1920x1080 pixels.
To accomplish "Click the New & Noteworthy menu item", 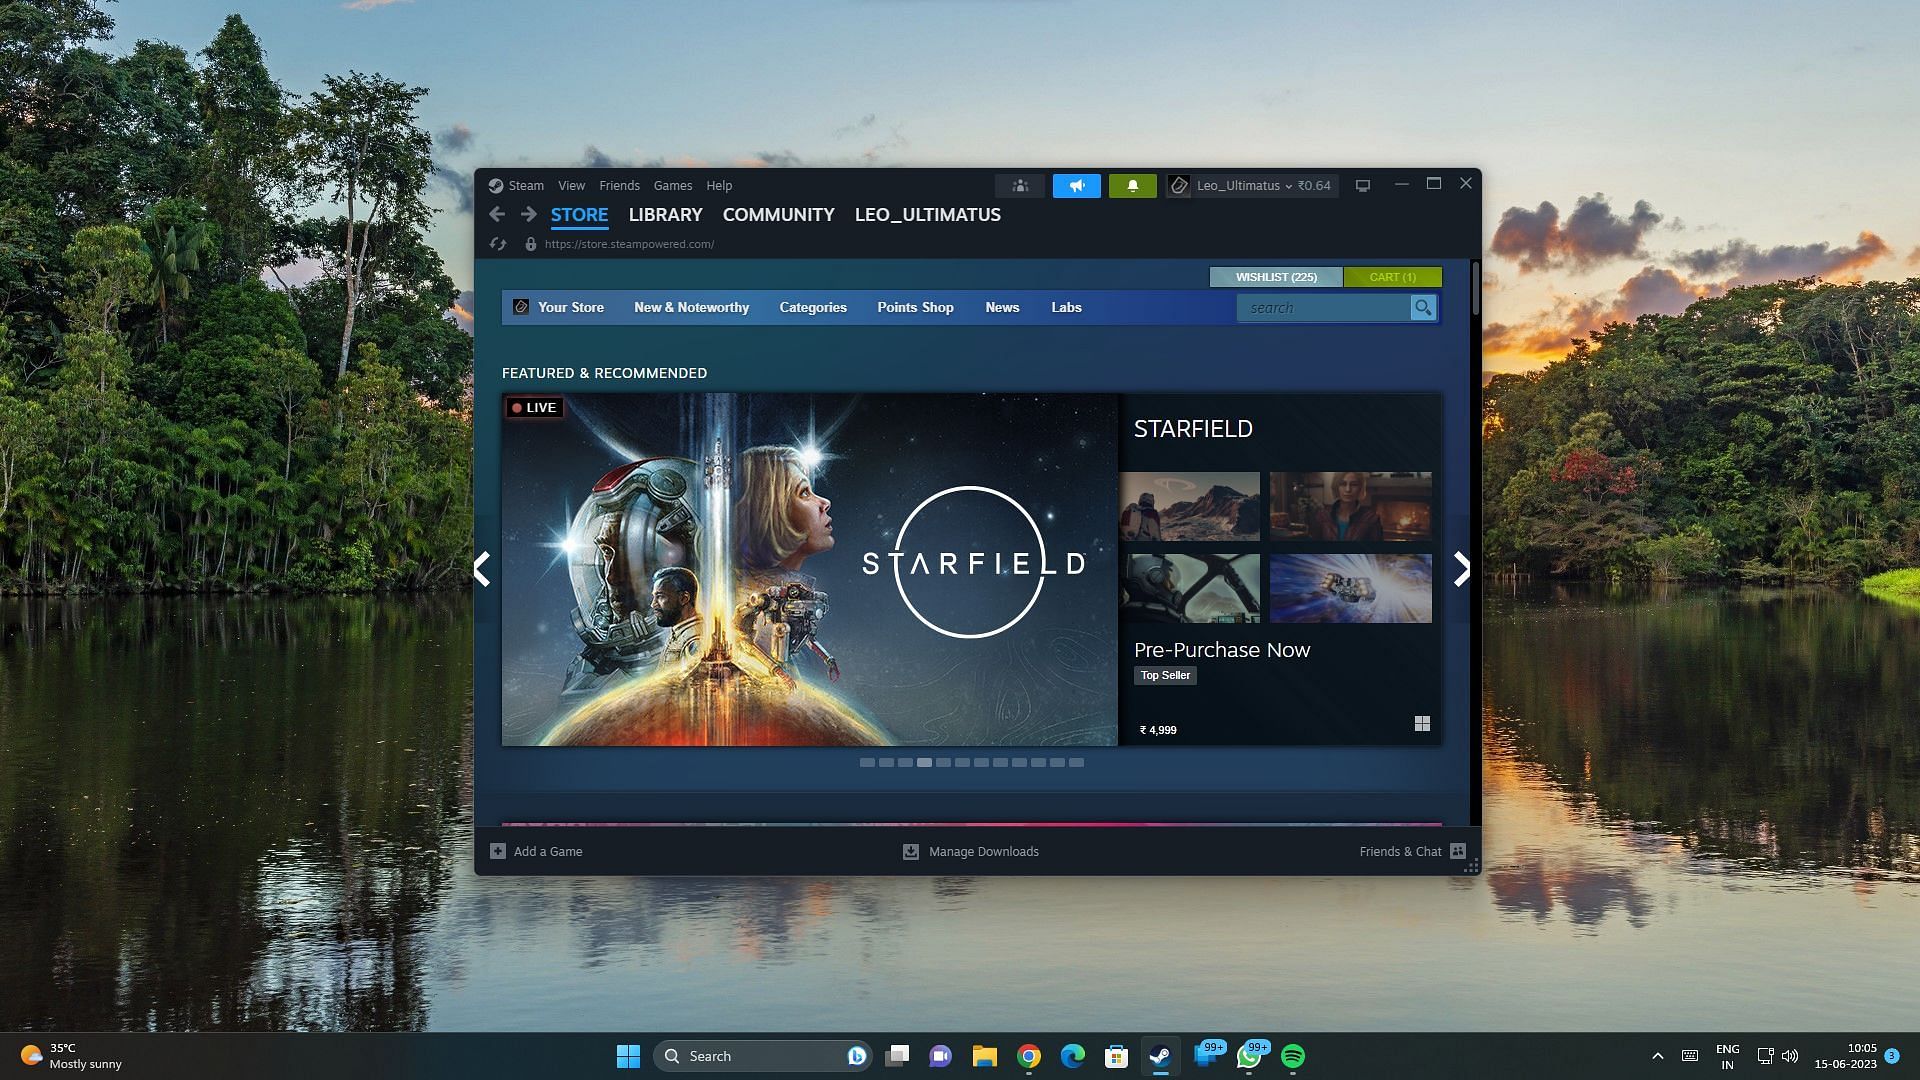I will 691,307.
